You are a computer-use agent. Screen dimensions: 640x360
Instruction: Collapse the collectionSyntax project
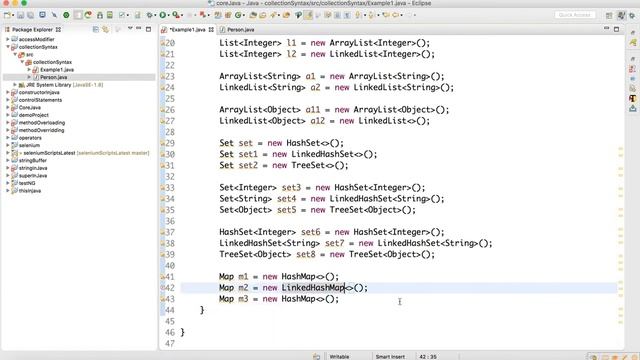point(8,47)
